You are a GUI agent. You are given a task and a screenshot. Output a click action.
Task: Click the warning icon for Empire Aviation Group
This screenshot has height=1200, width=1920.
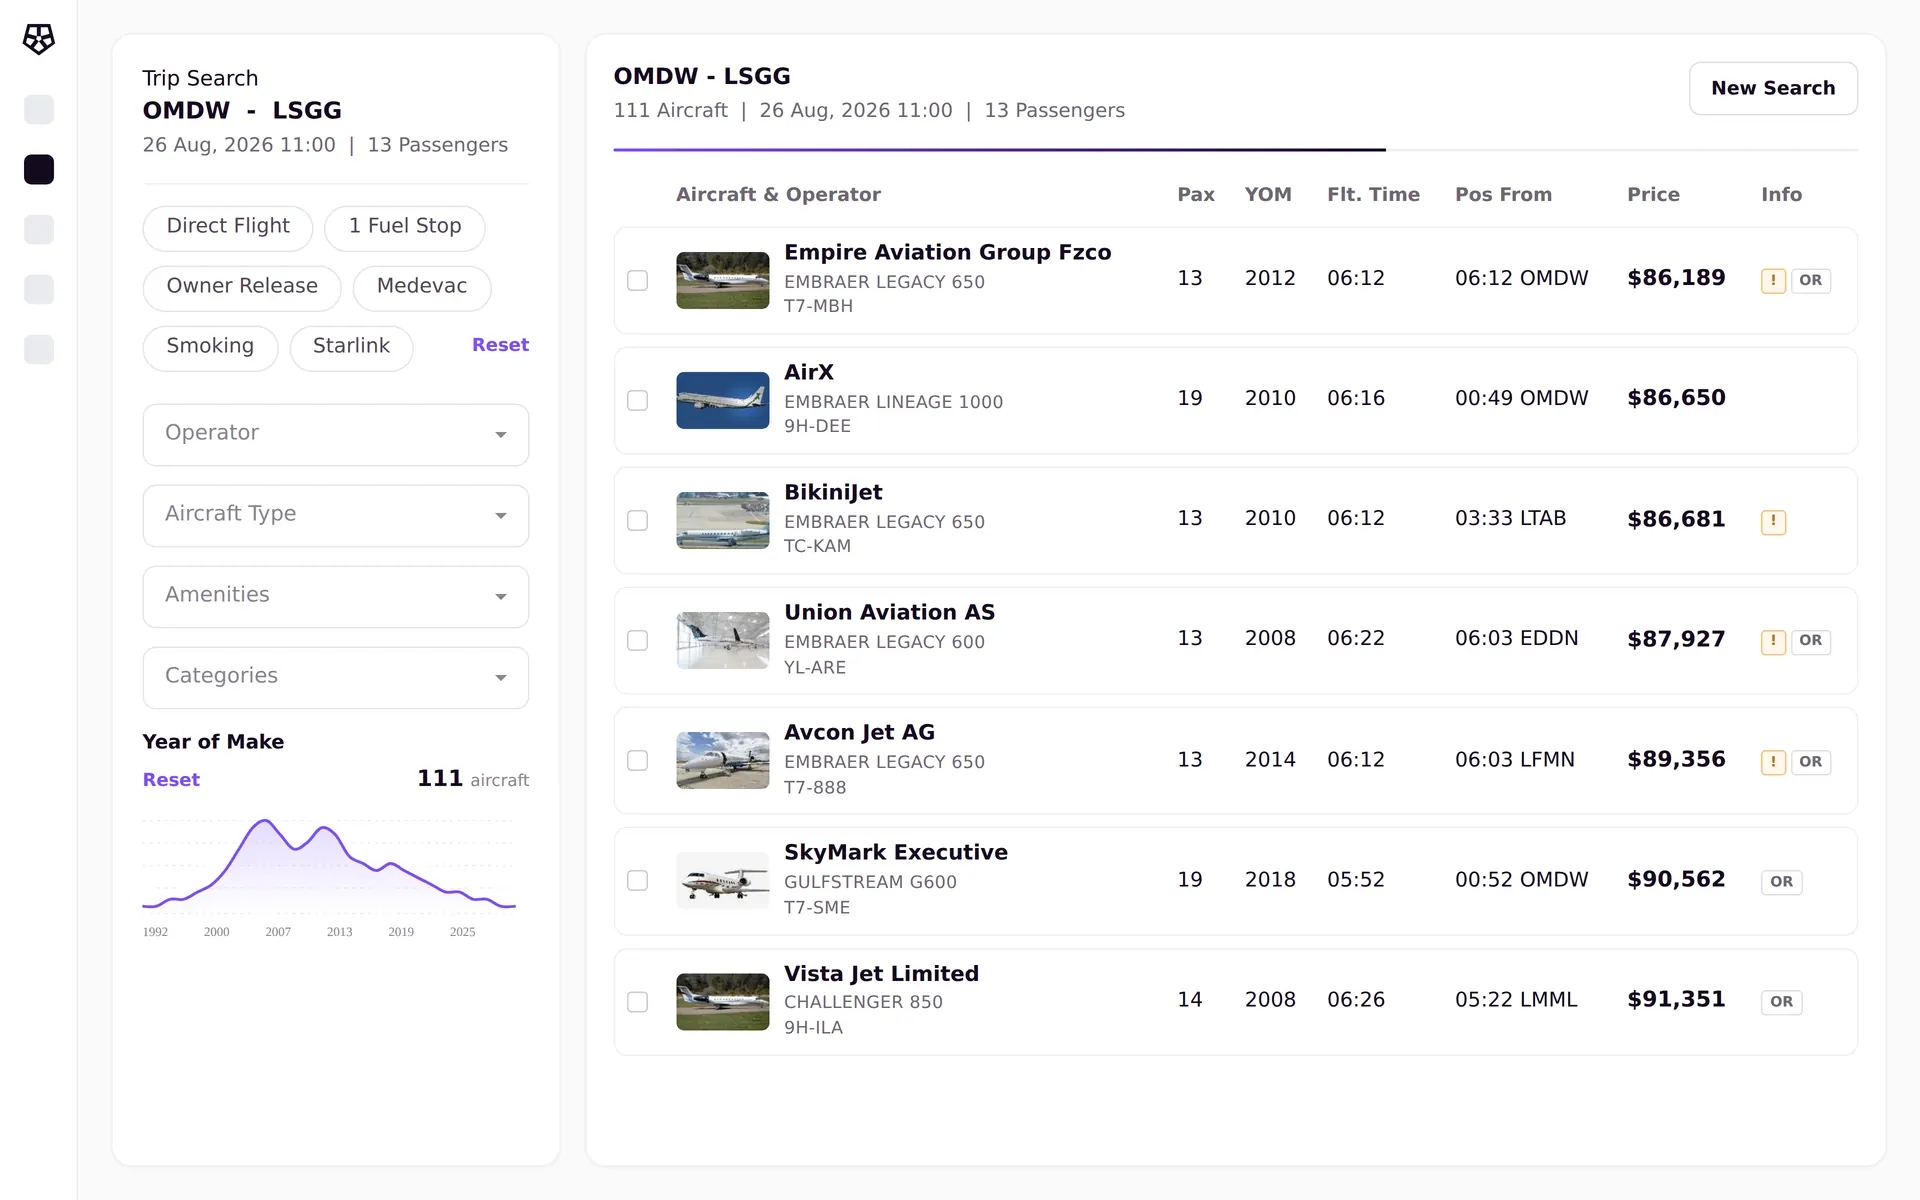pos(1773,281)
